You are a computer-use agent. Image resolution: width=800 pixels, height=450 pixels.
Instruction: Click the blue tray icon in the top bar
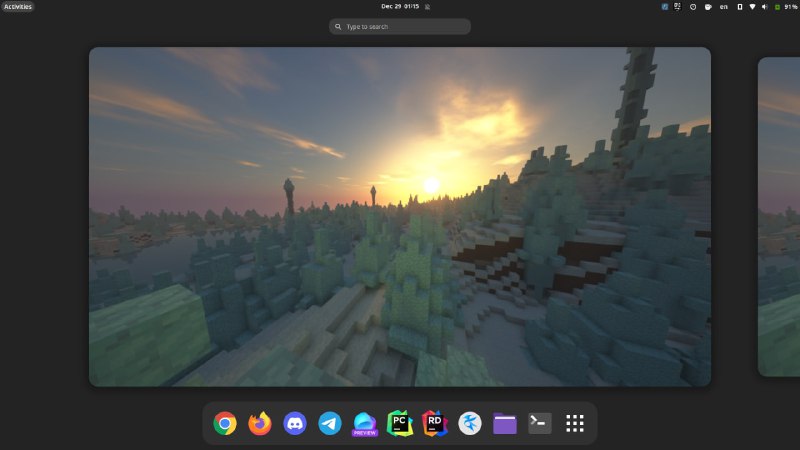pos(664,7)
